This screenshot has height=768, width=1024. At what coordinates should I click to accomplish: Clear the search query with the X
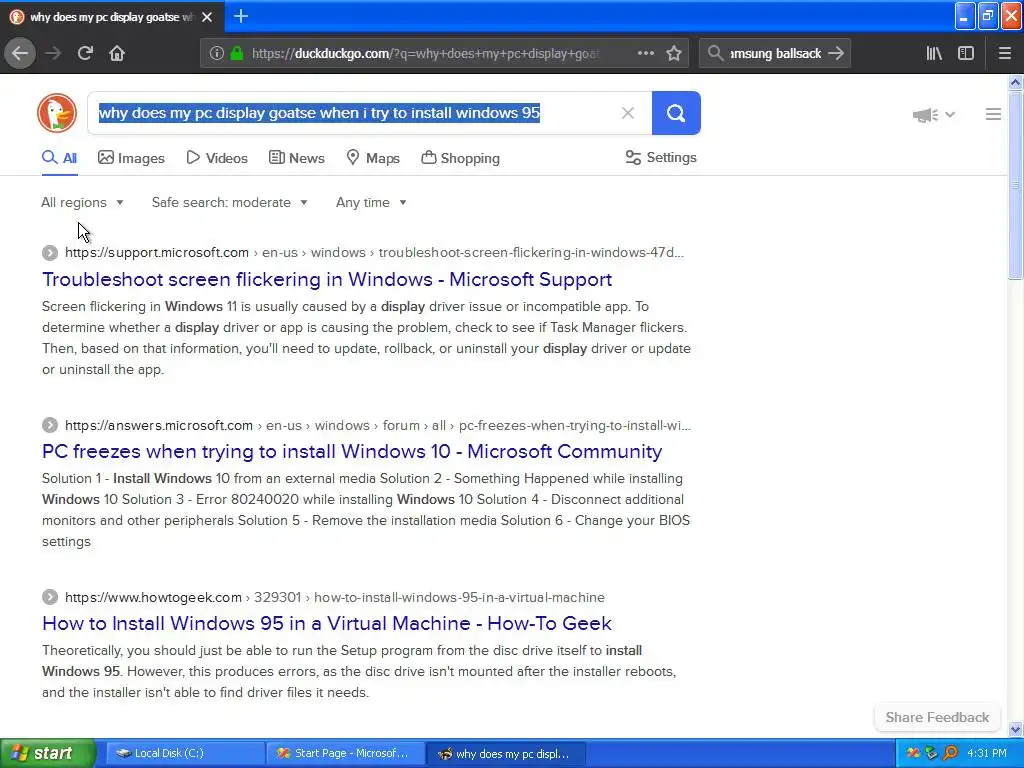coord(628,113)
